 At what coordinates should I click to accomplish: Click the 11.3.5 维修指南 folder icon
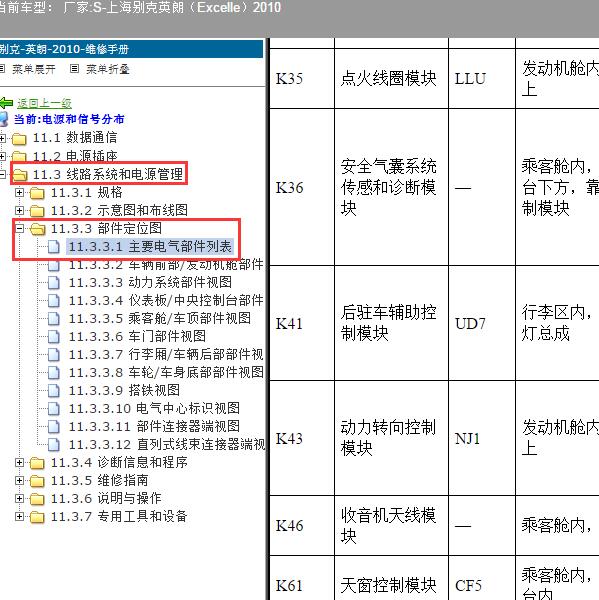(x=37, y=481)
